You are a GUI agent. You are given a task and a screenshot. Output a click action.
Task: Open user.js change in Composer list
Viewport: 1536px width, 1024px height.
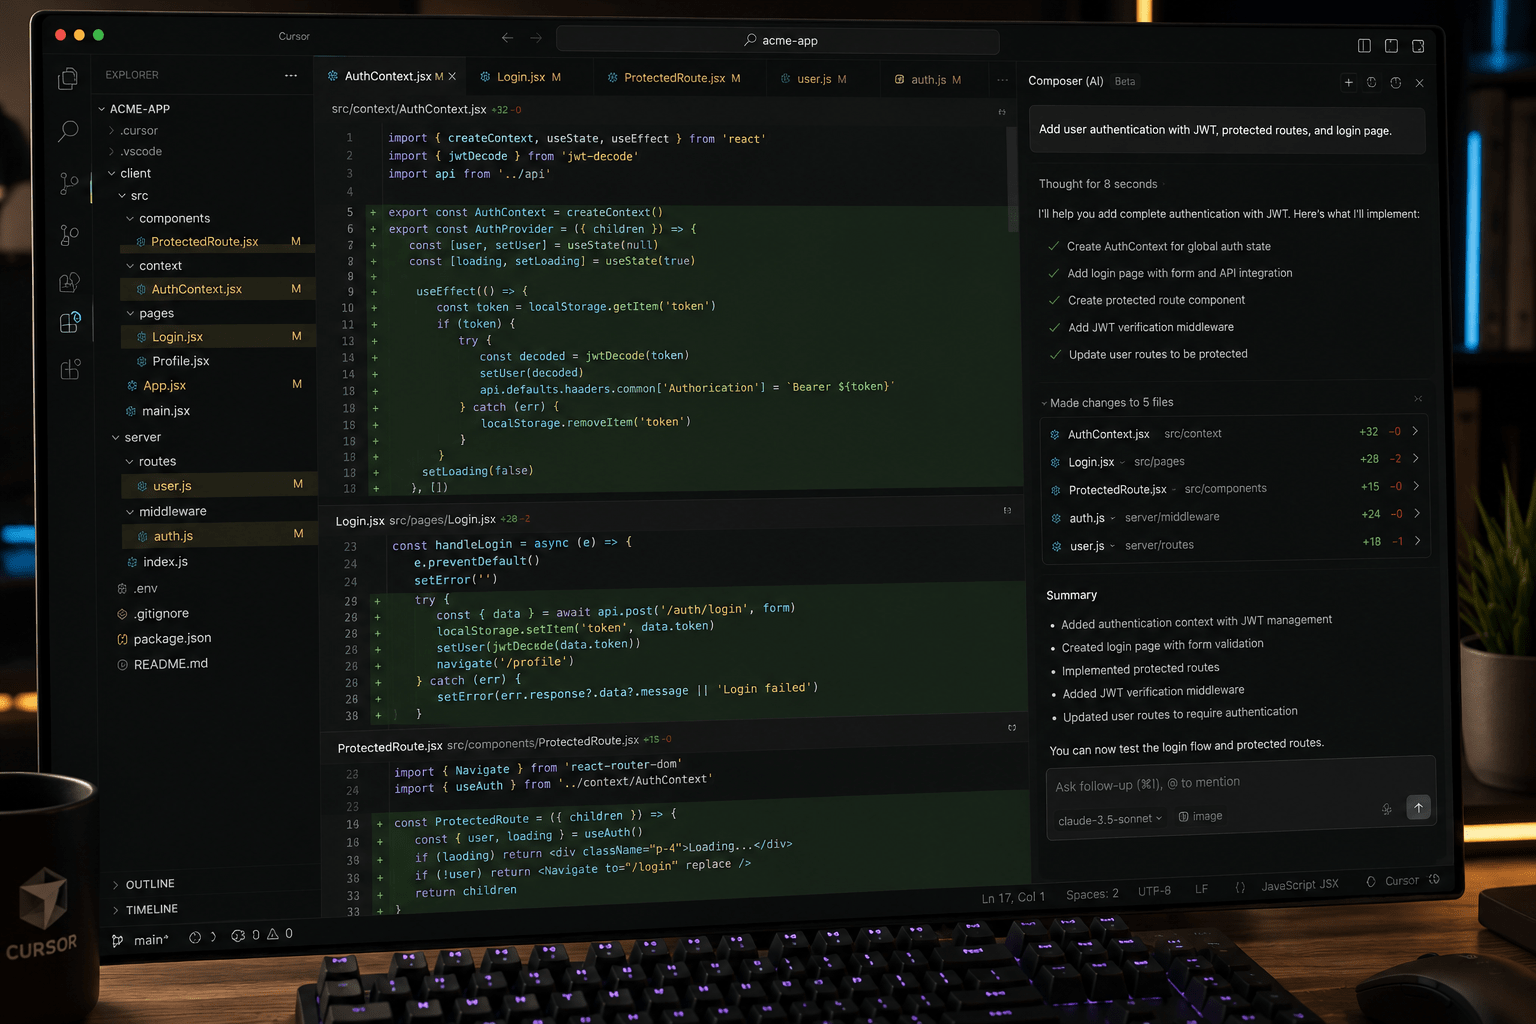pyautogui.click(x=1236, y=545)
